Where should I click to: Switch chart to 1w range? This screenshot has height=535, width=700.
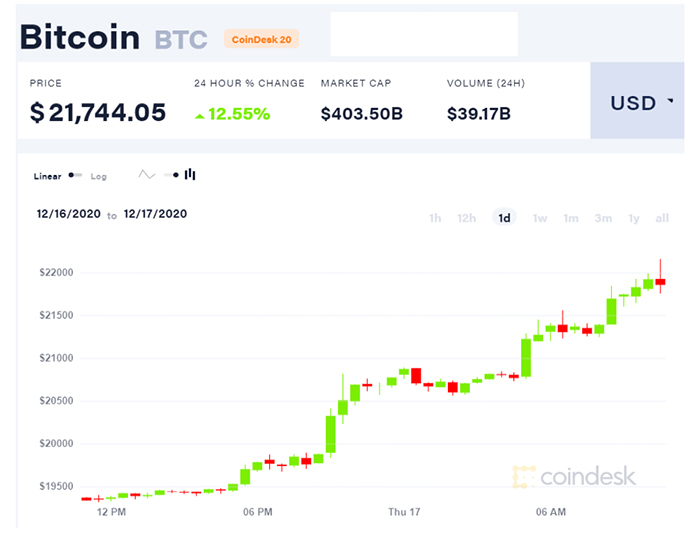coord(539,218)
